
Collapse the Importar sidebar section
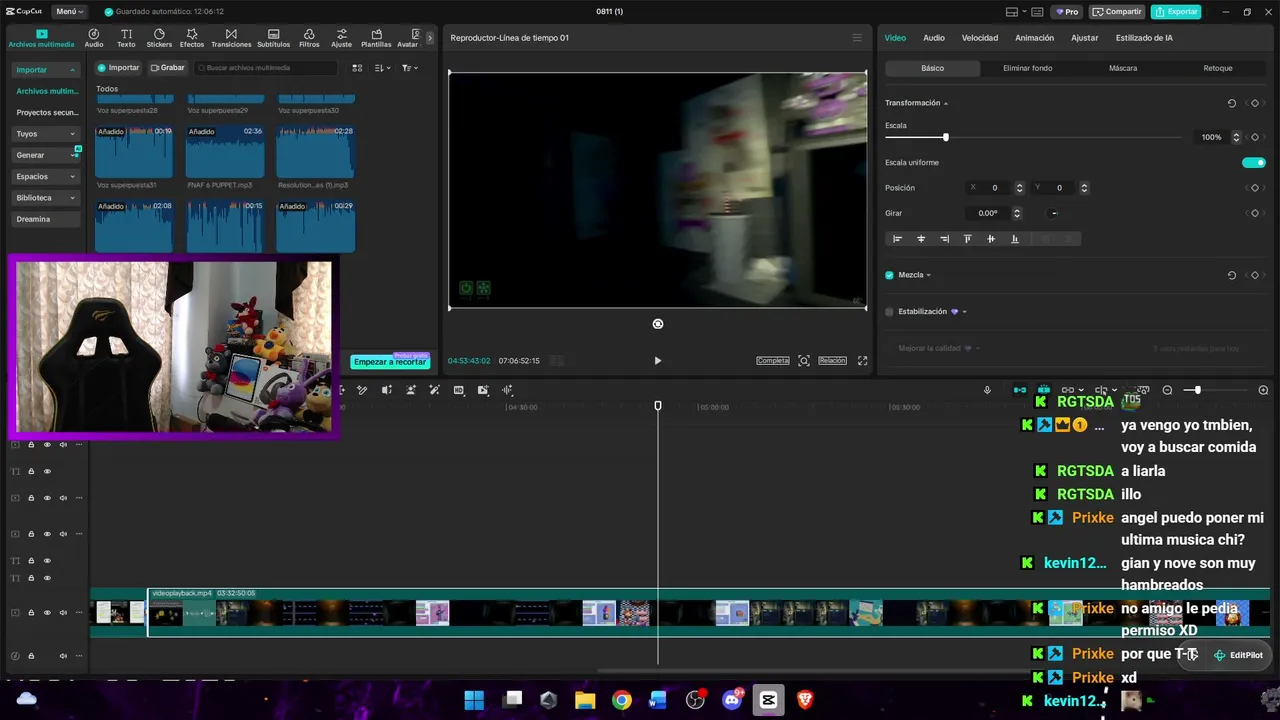coord(72,70)
